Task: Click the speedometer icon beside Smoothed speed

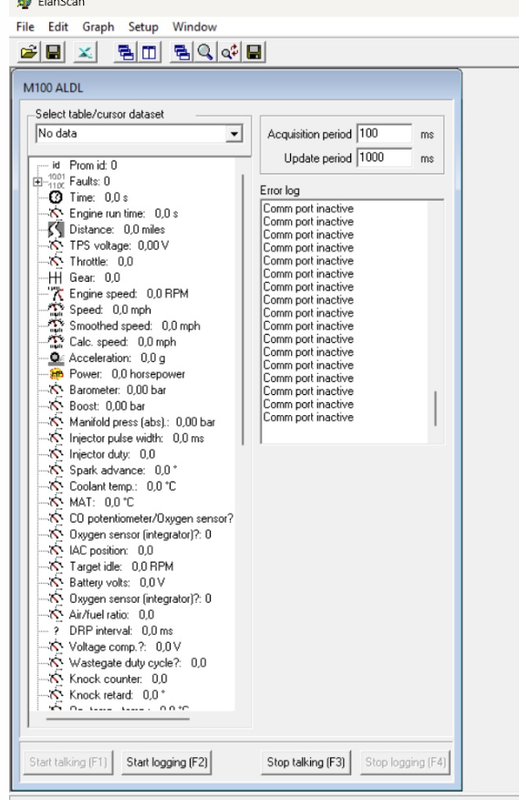Action: 56,326
